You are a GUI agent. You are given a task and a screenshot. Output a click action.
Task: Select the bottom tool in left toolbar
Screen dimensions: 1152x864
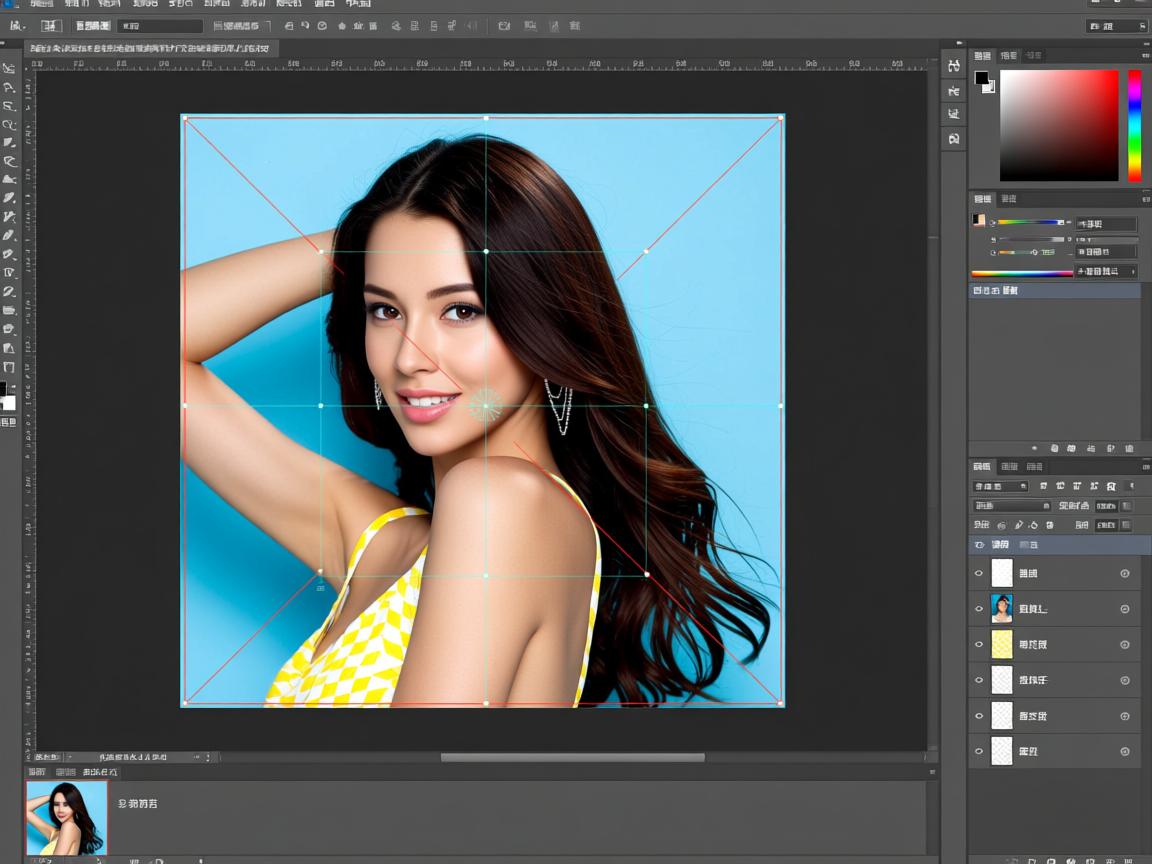(9, 367)
